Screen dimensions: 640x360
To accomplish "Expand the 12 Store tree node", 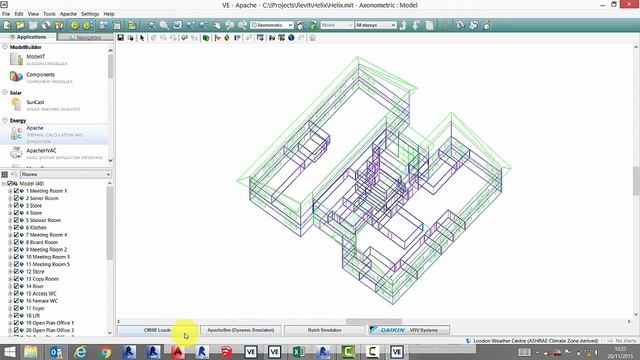I will [x=10, y=272].
